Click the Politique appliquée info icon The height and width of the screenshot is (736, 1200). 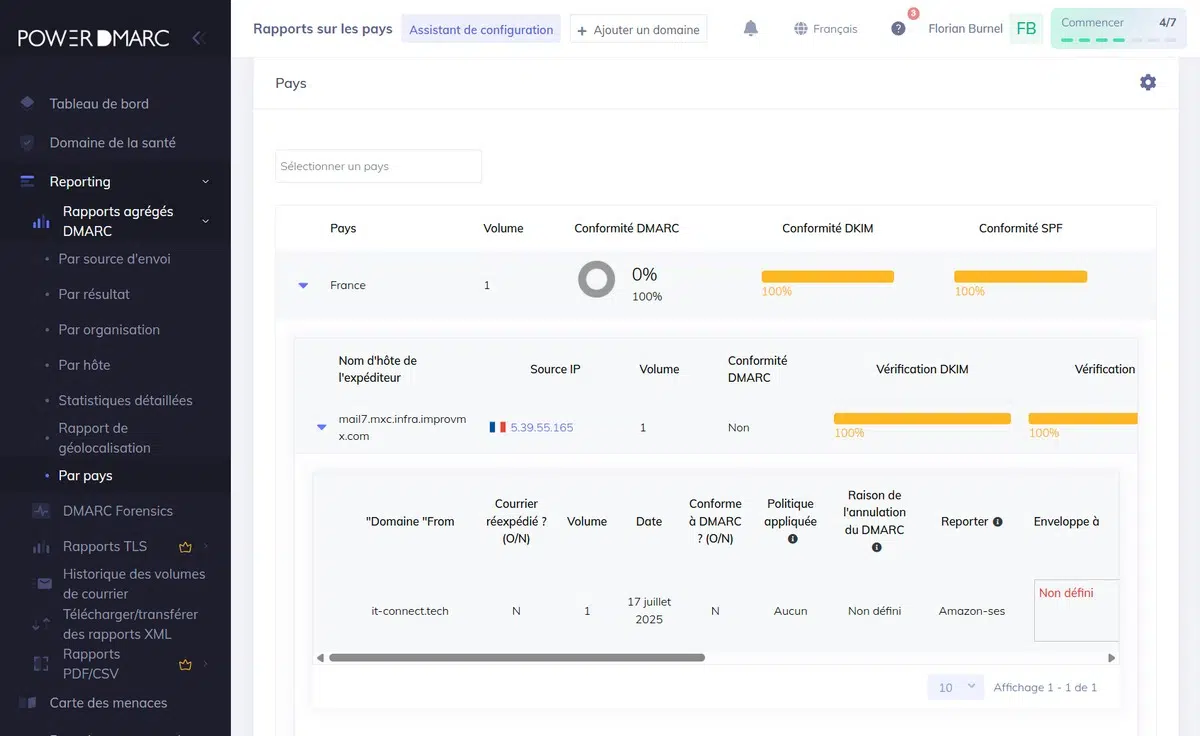coord(792,539)
